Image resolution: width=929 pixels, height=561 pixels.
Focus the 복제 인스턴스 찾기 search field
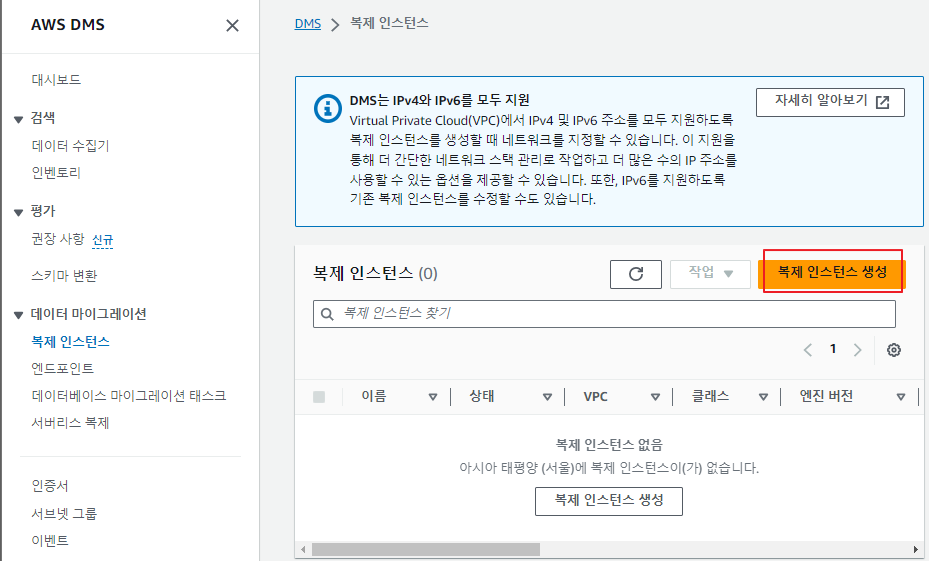[x=604, y=314]
